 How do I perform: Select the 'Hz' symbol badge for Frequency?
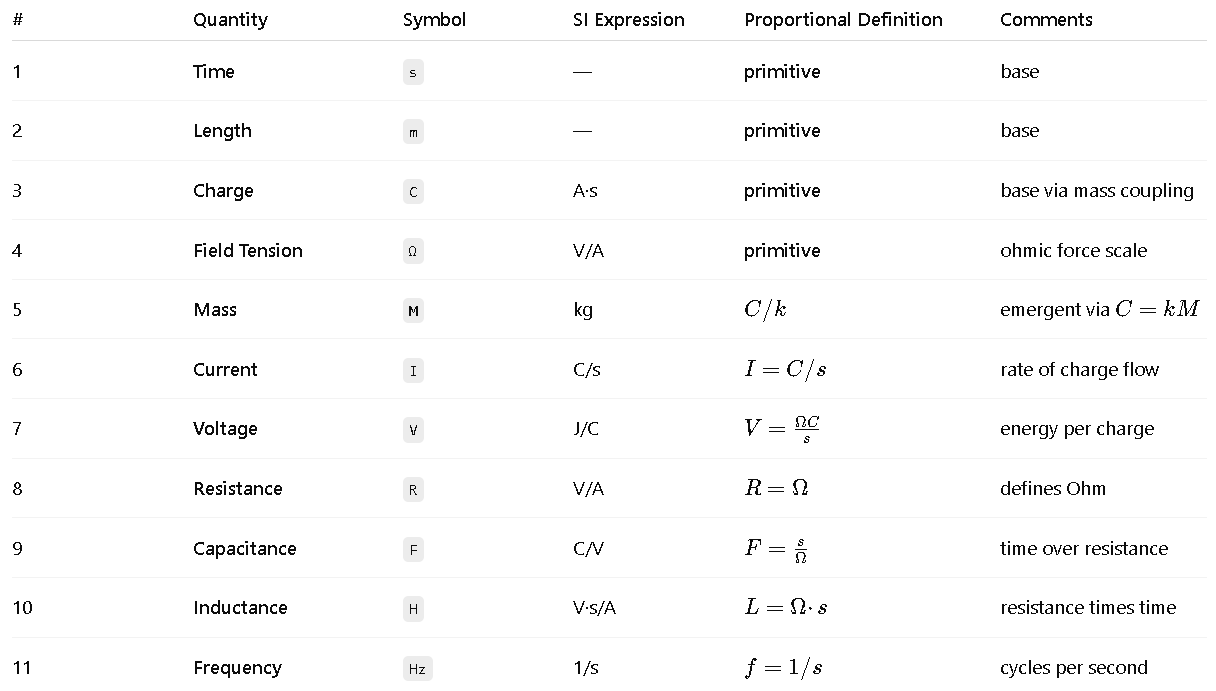coord(417,669)
